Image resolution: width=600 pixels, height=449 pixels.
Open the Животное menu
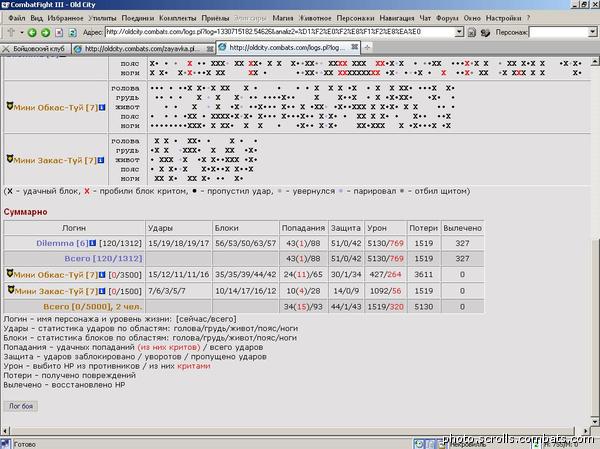pyautogui.click(x=315, y=18)
